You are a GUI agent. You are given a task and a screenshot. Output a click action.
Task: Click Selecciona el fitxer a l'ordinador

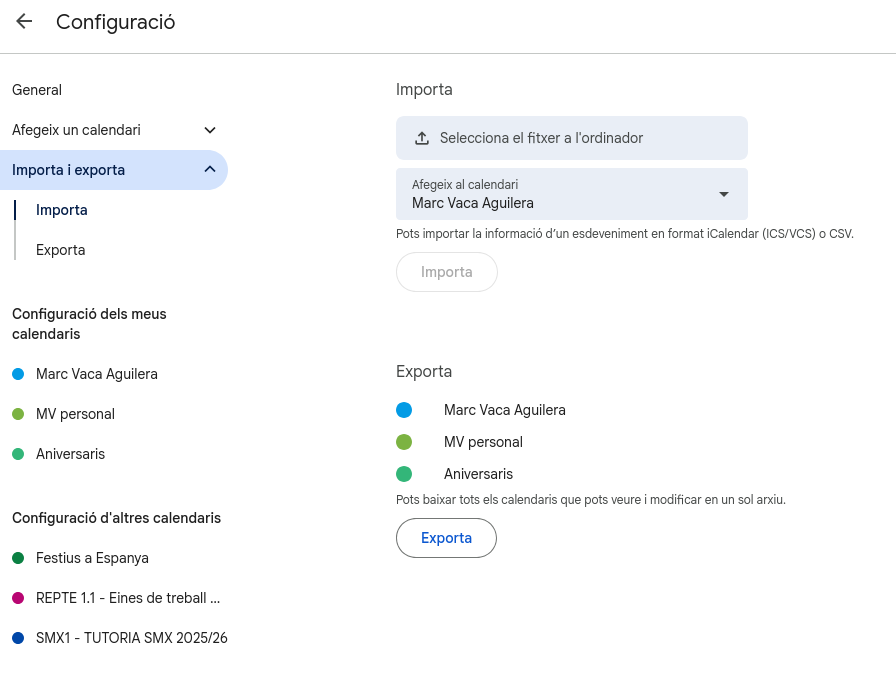tap(541, 138)
